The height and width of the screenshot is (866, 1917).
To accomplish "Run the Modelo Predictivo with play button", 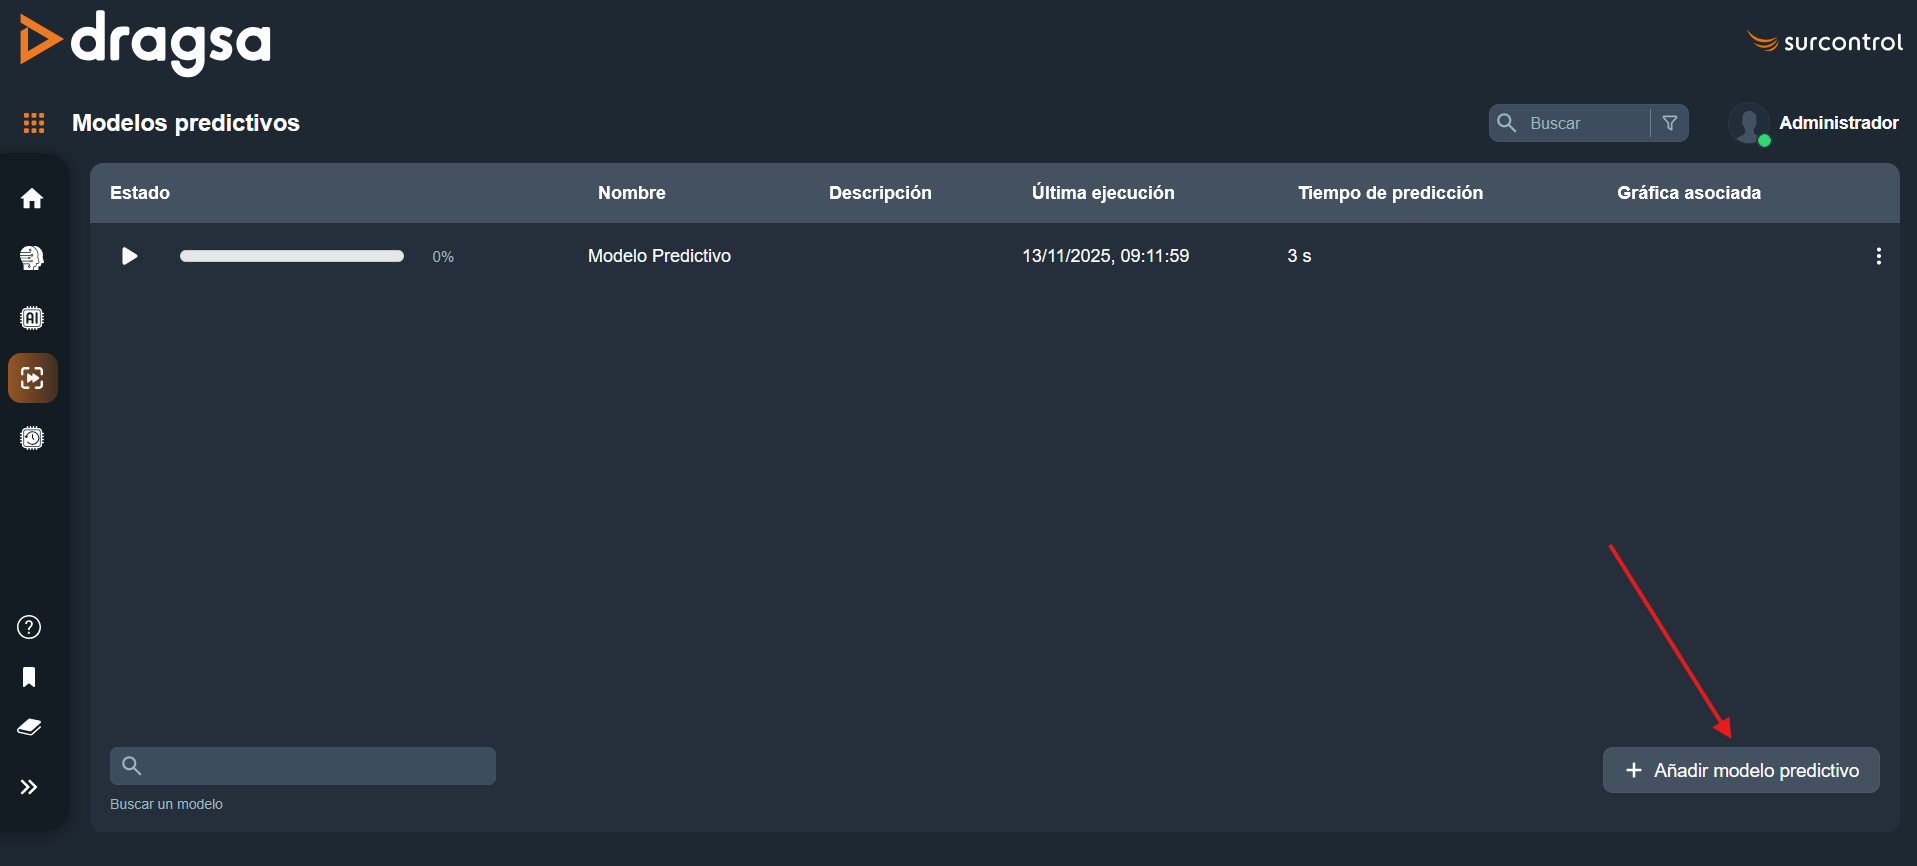I will click(129, 256).
